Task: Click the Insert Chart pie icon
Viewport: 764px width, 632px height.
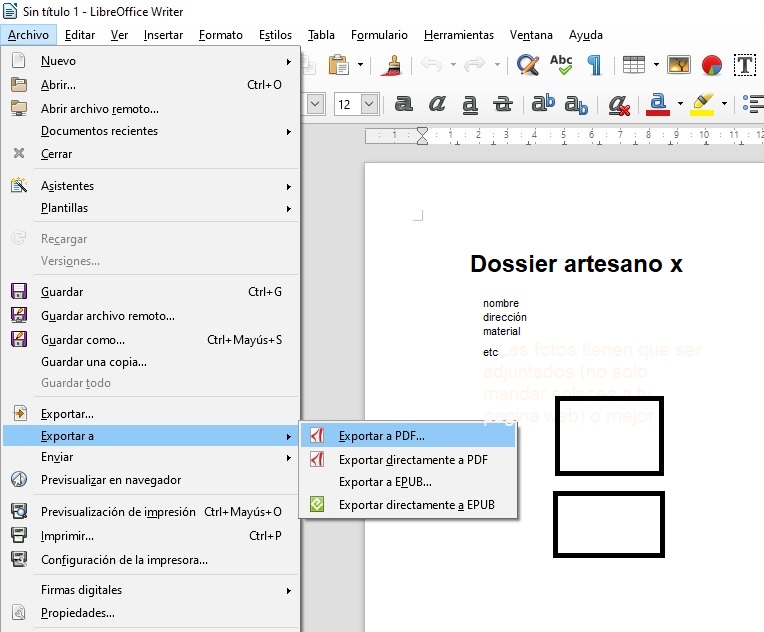Action: [x=711, y=65]
